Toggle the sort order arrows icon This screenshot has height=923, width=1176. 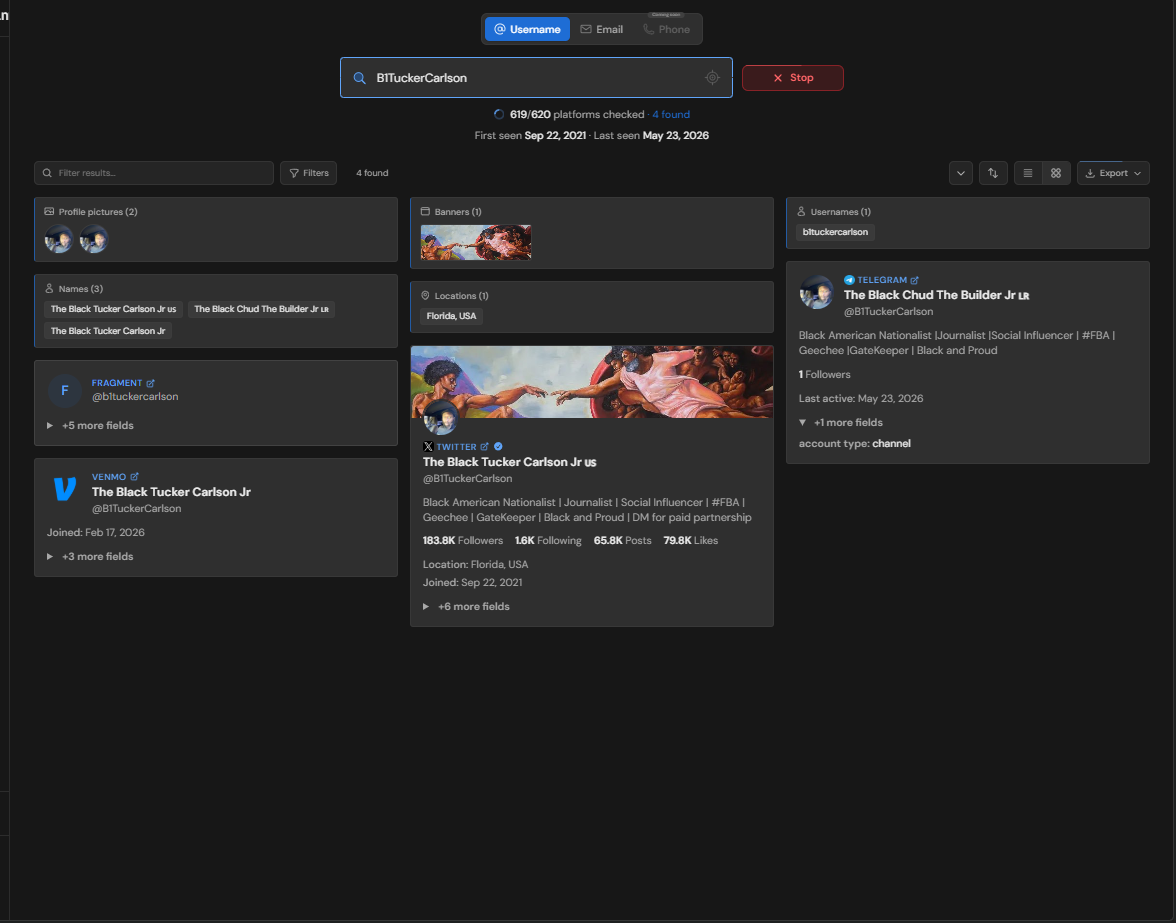pyautogui.click(x=993, y=173)
